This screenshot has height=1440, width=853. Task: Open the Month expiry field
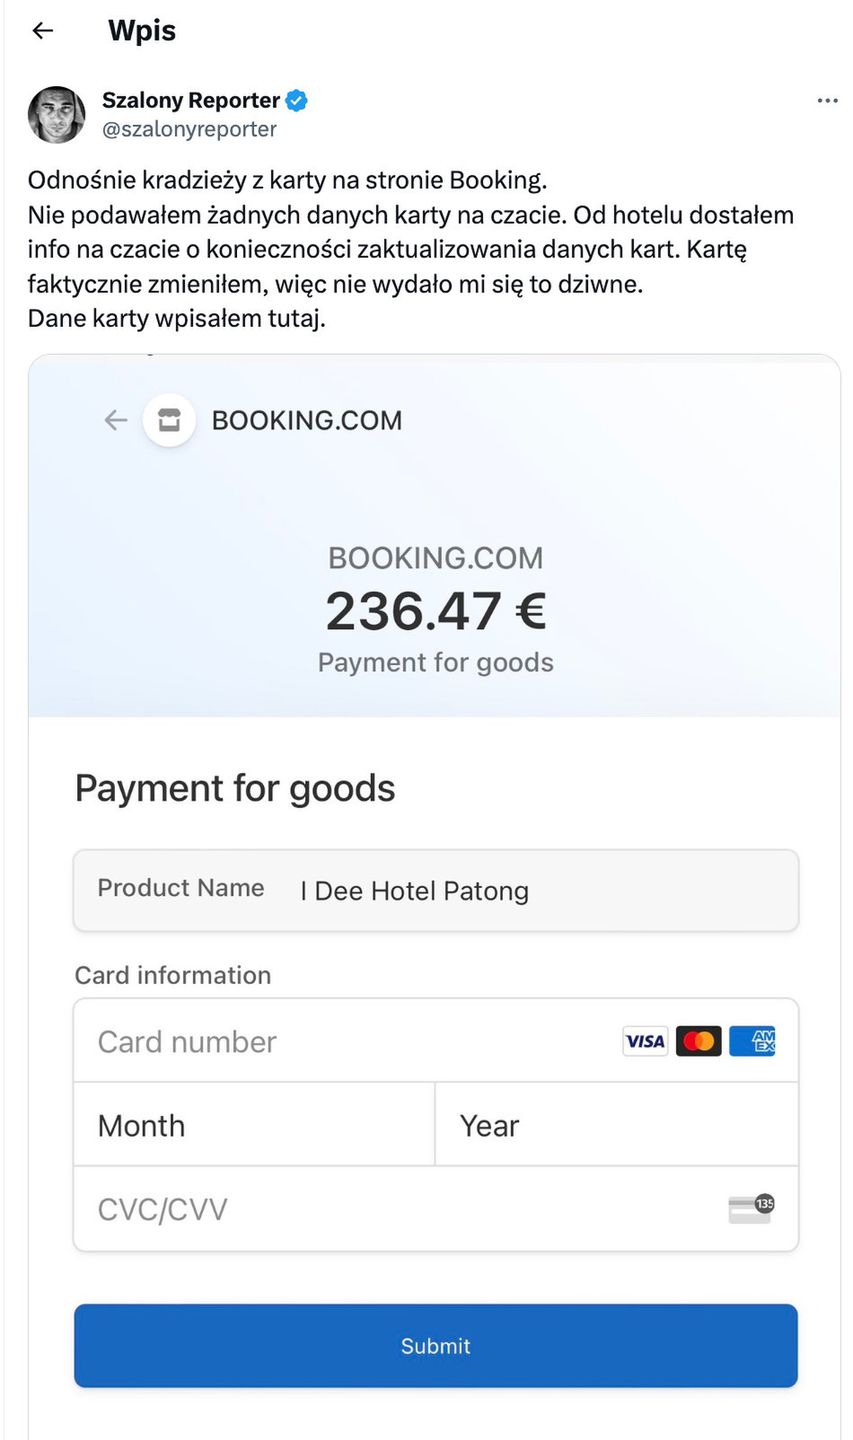click(254, 1125)
